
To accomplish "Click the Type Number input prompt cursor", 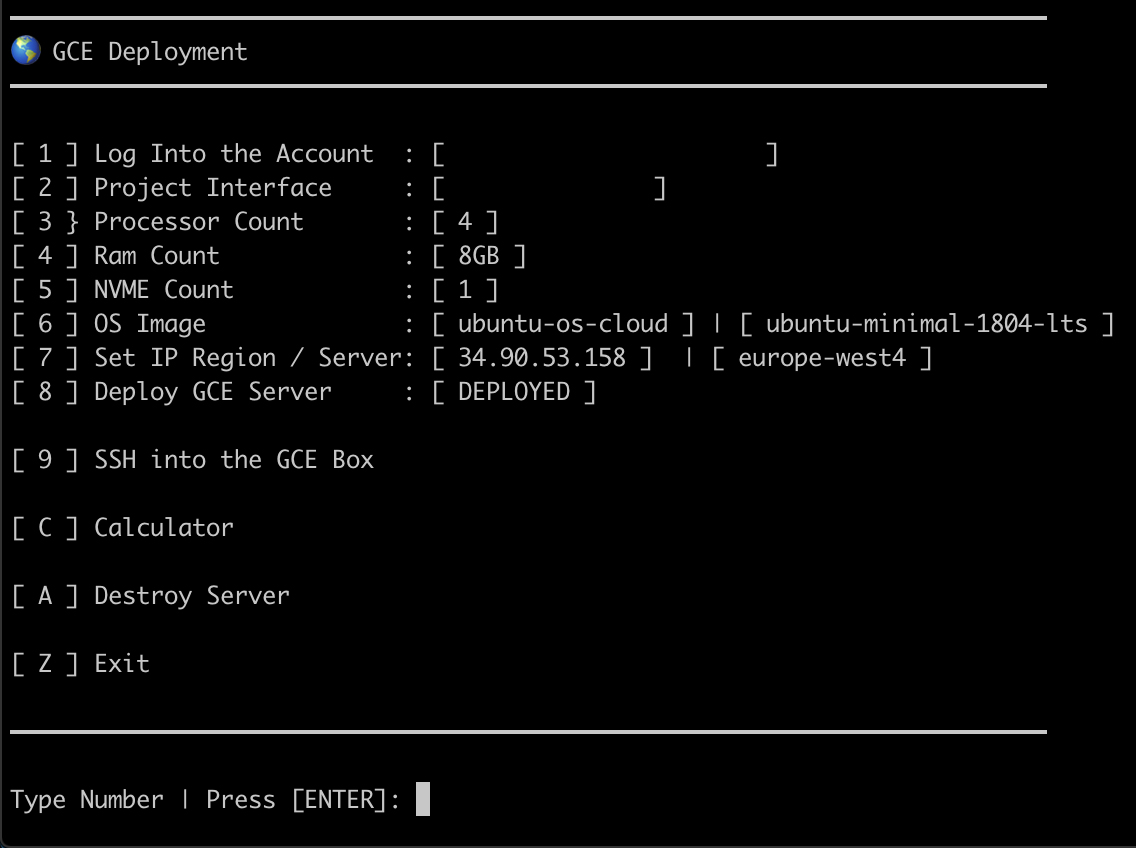I will click(424, 800).
